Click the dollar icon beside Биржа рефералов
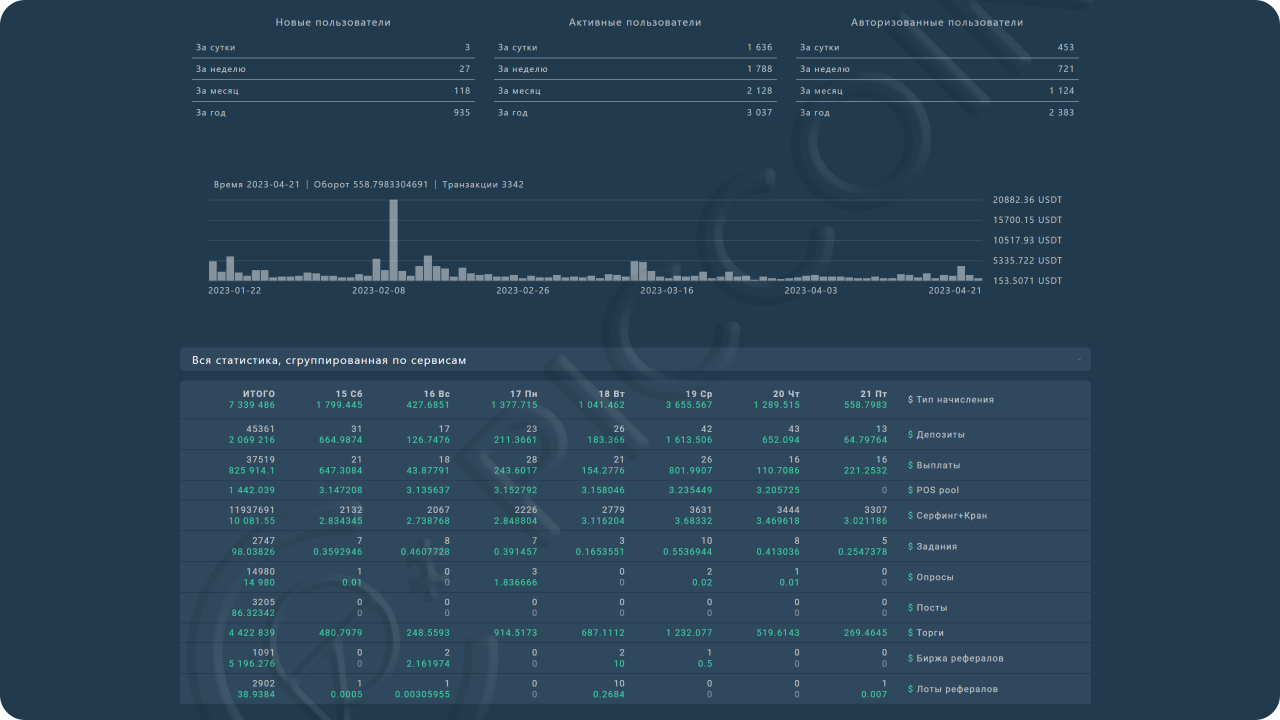This screenshot has width=1280, height=720. (910, 658)
